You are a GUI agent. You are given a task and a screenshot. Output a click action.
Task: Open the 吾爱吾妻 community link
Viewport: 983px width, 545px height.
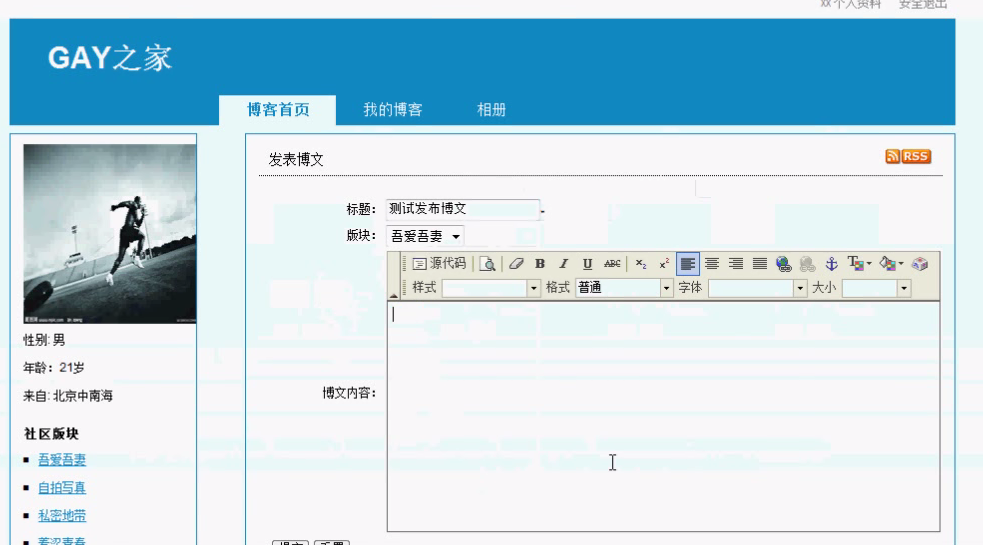tap(61, 460)
